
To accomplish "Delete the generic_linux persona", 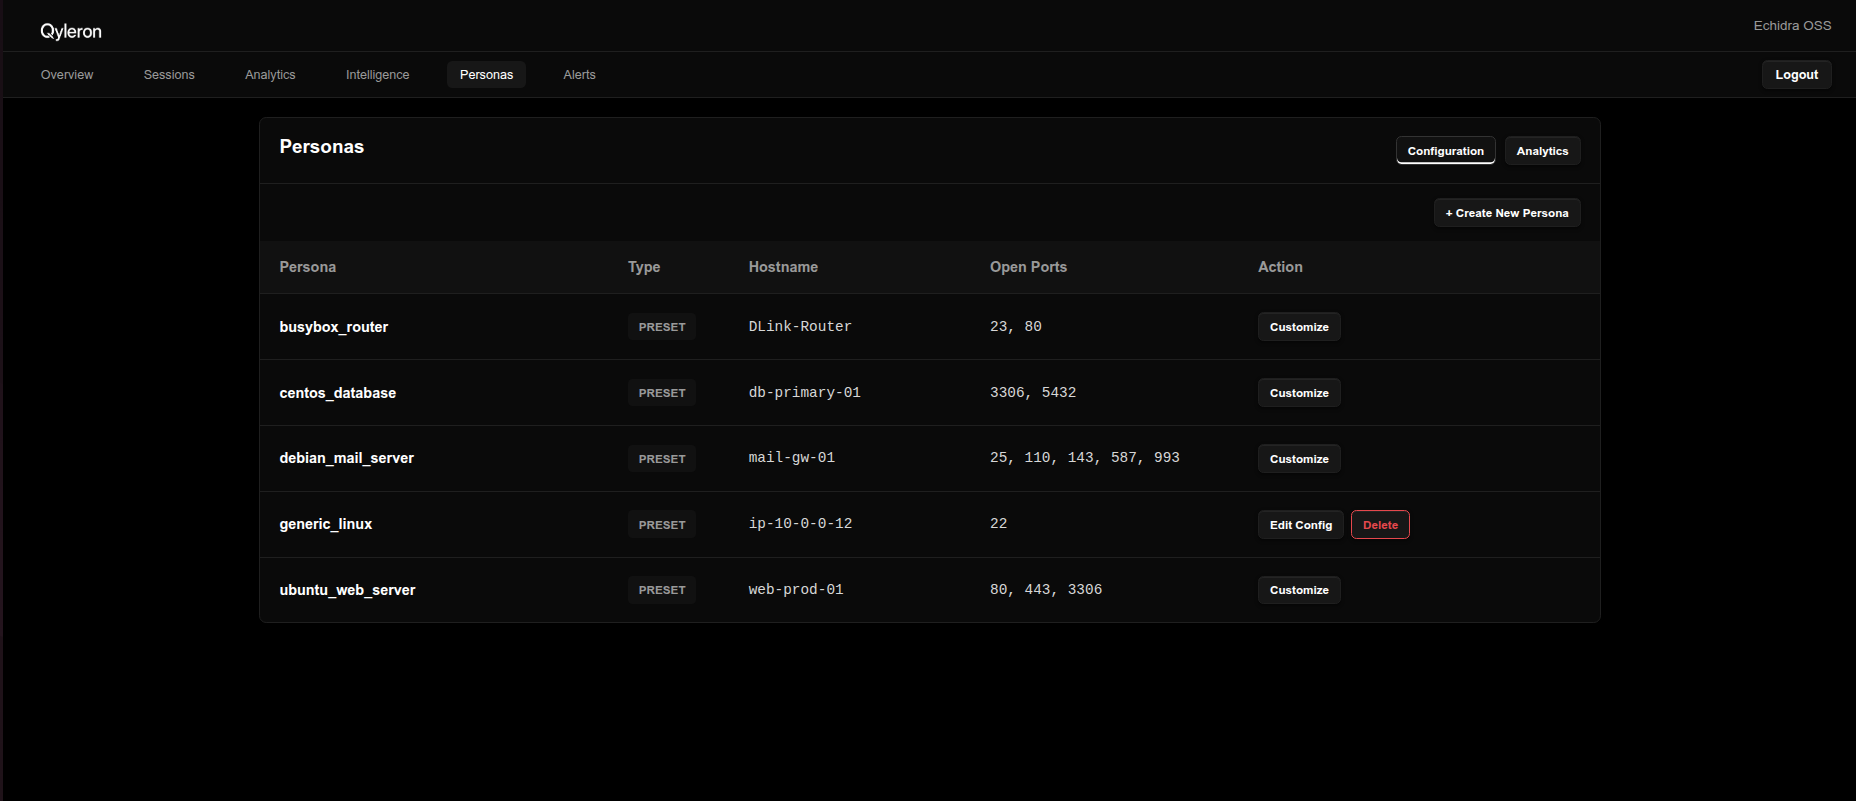I will click(1380, 525).
